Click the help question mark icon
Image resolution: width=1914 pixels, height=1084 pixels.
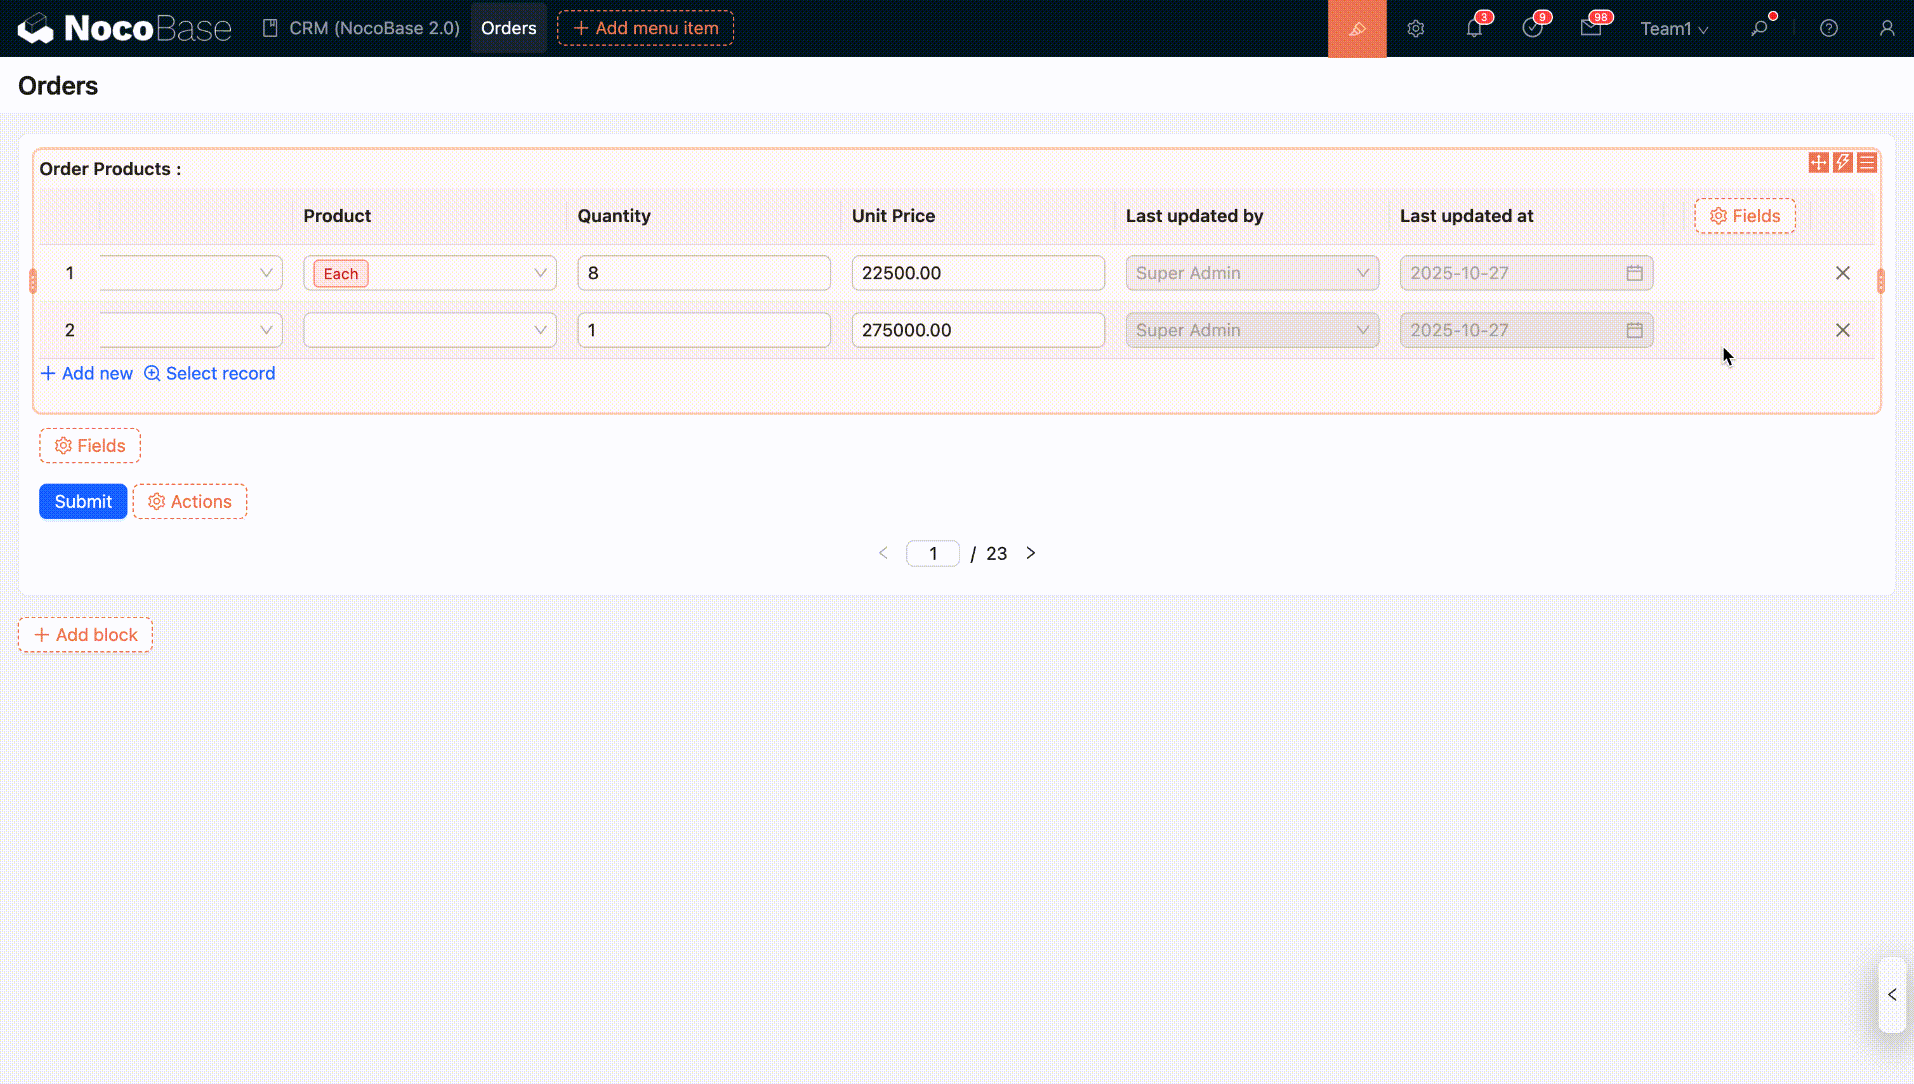(1828, 28)
